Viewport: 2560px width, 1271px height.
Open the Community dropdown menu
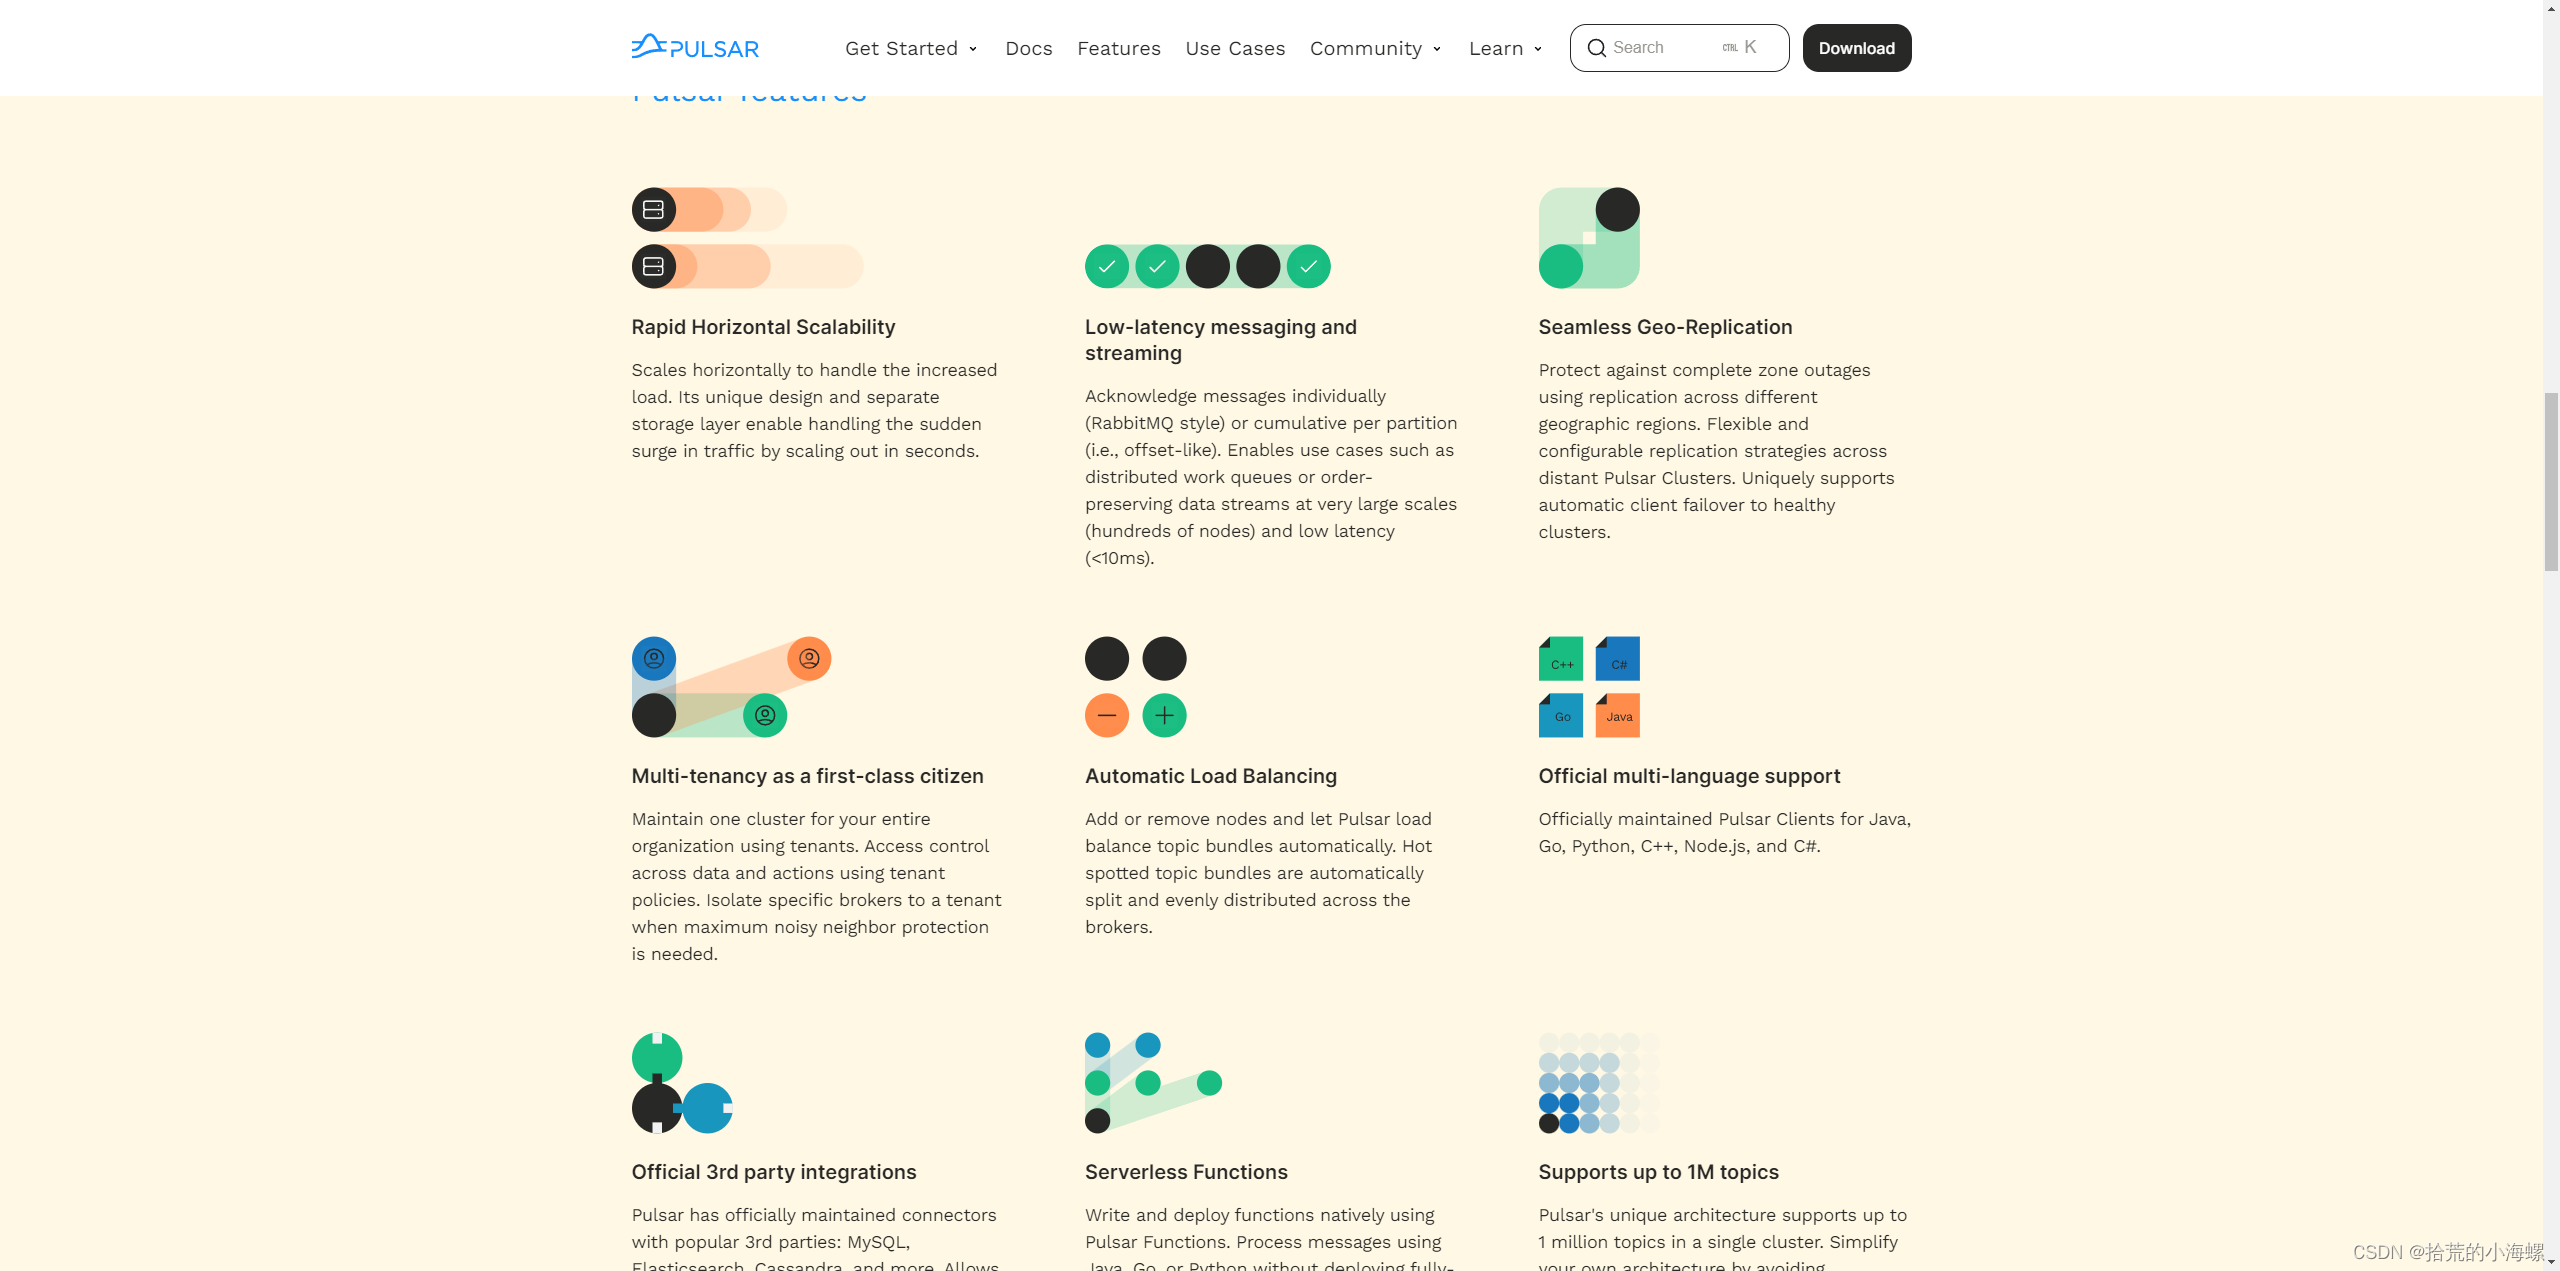1376,48
